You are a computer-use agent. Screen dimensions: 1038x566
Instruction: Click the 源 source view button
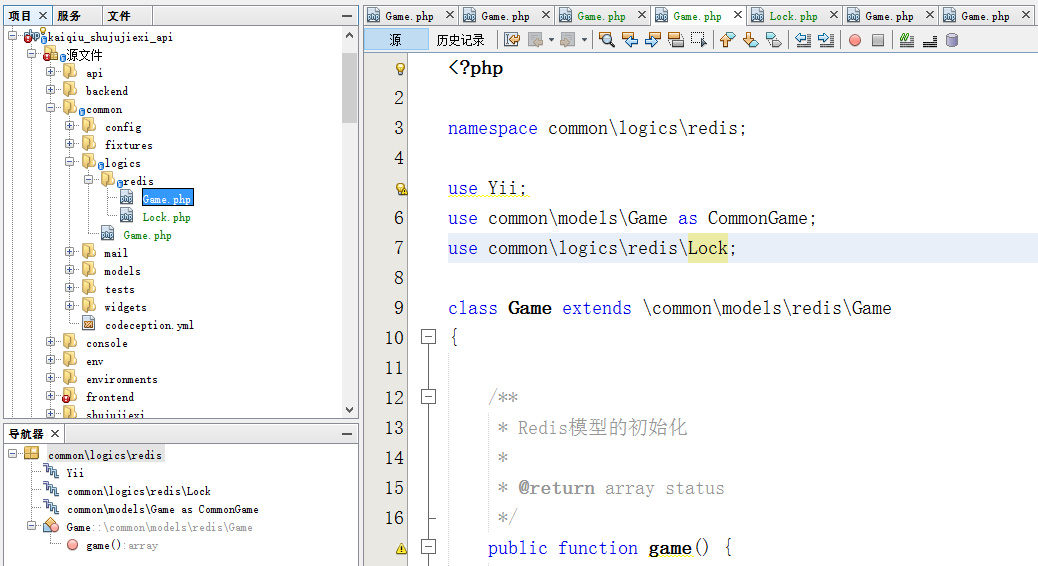(395, 40)
